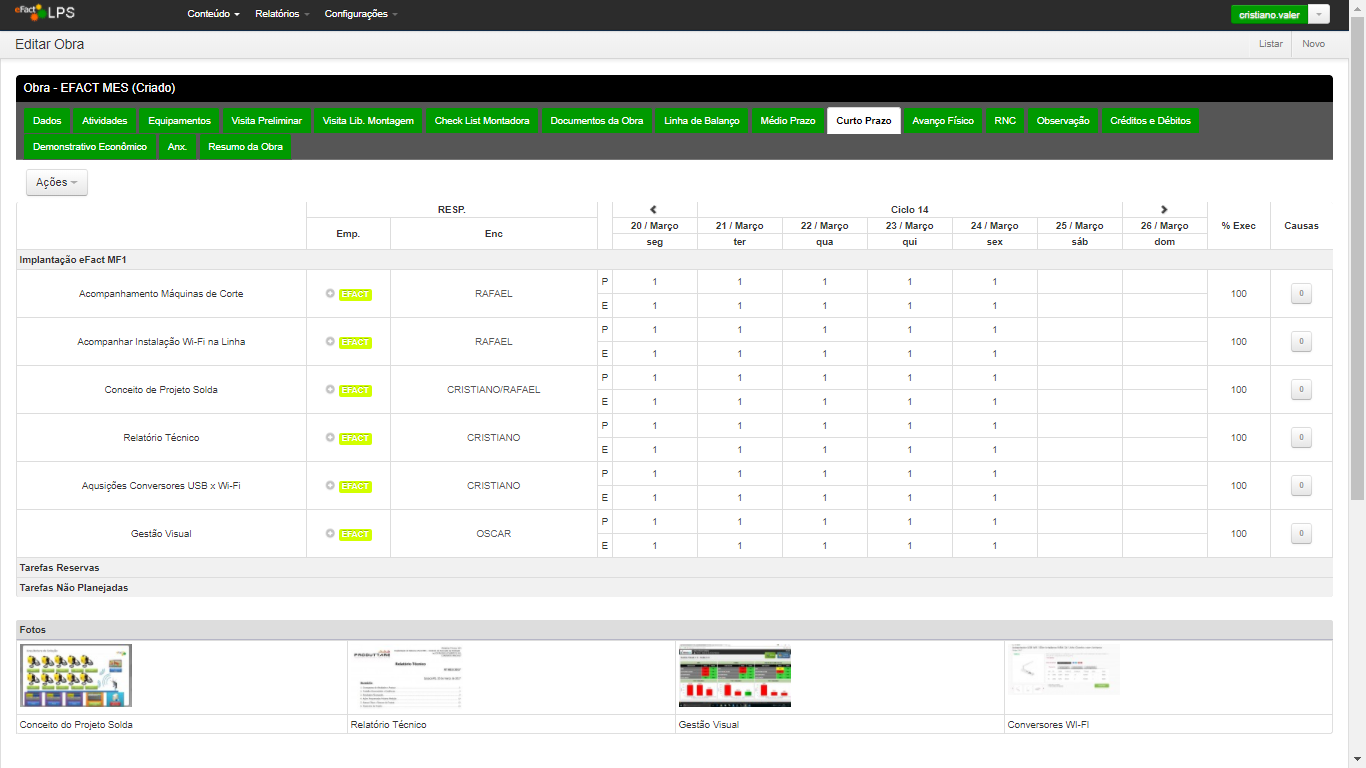Open the Conteúdo menu
This screenshot has height=768, width=1366.
point(213,14)
